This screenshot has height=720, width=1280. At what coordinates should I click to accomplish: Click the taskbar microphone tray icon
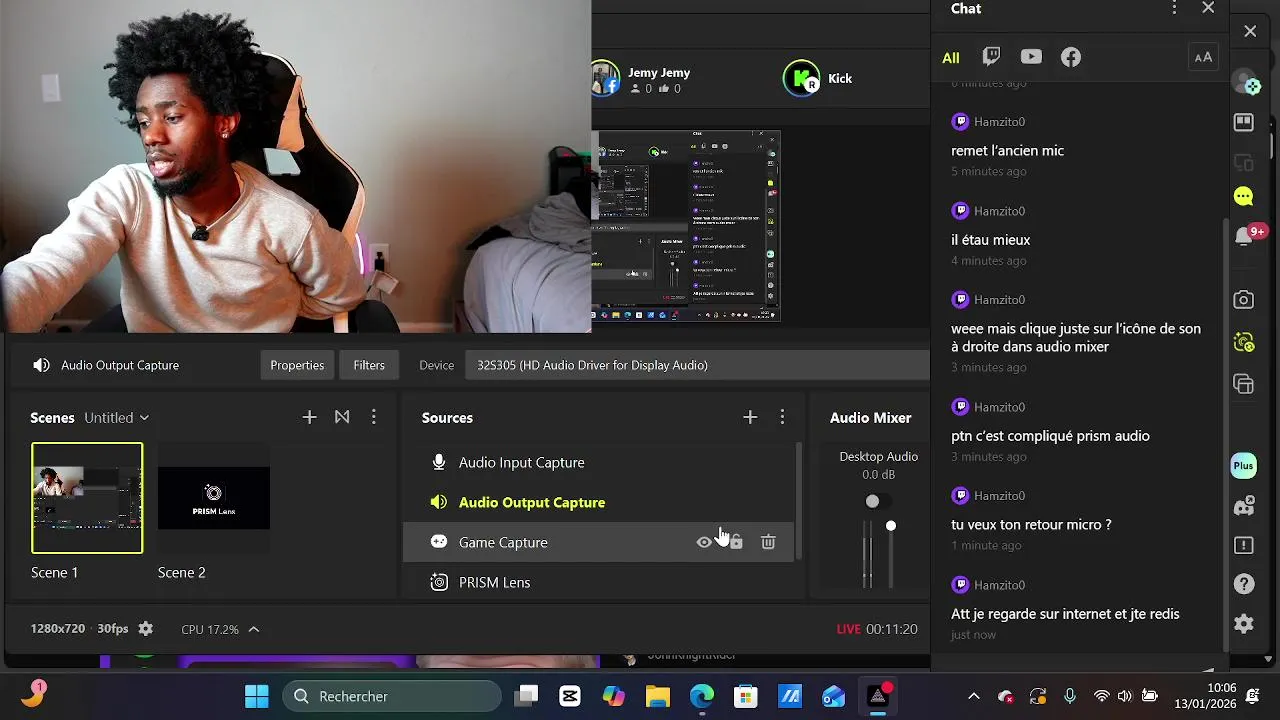[1070, 696]
